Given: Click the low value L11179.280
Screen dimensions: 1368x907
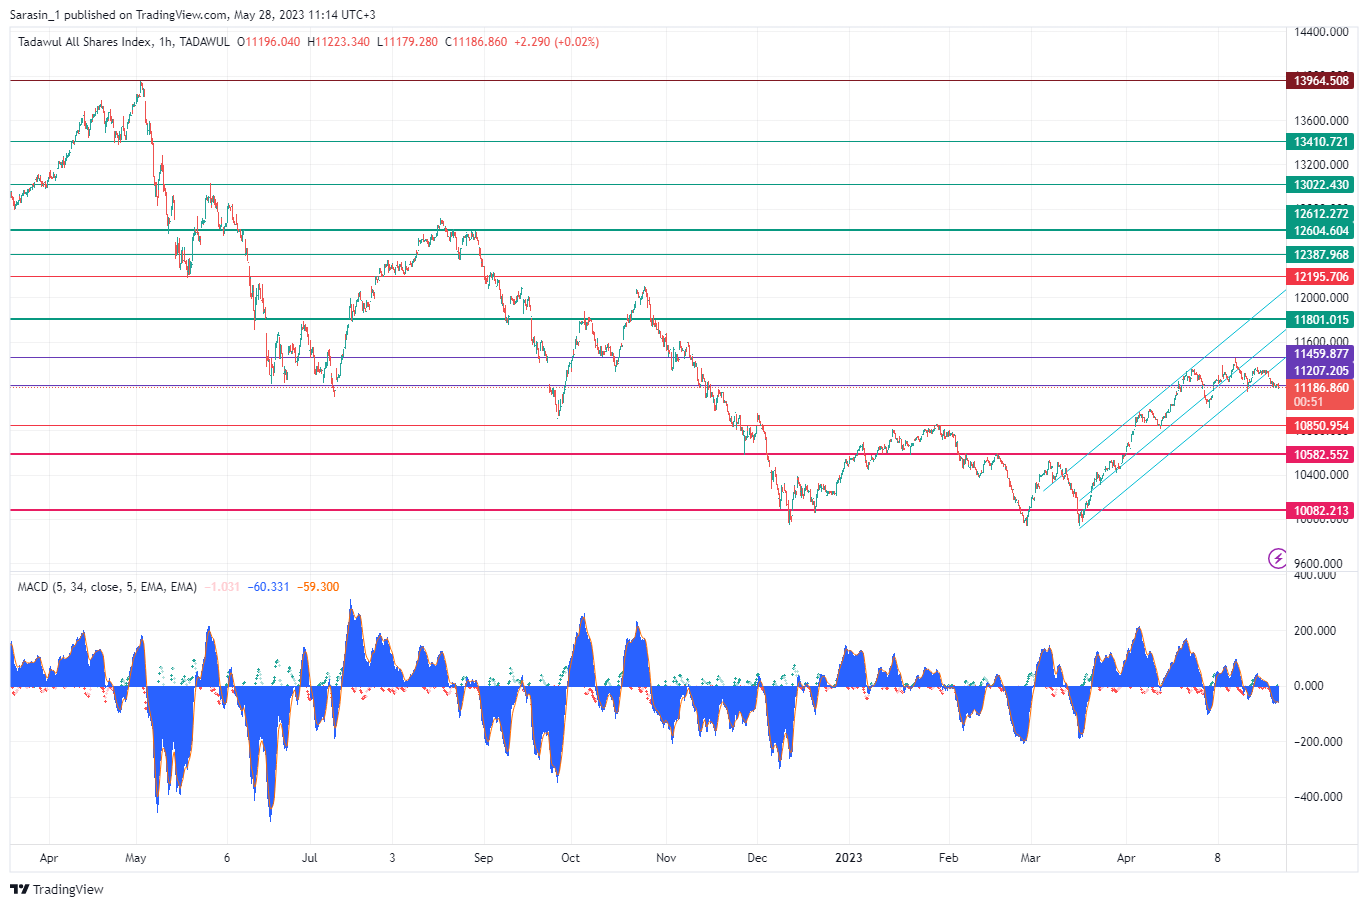Looking at the screenshot, I should (407, 42).
